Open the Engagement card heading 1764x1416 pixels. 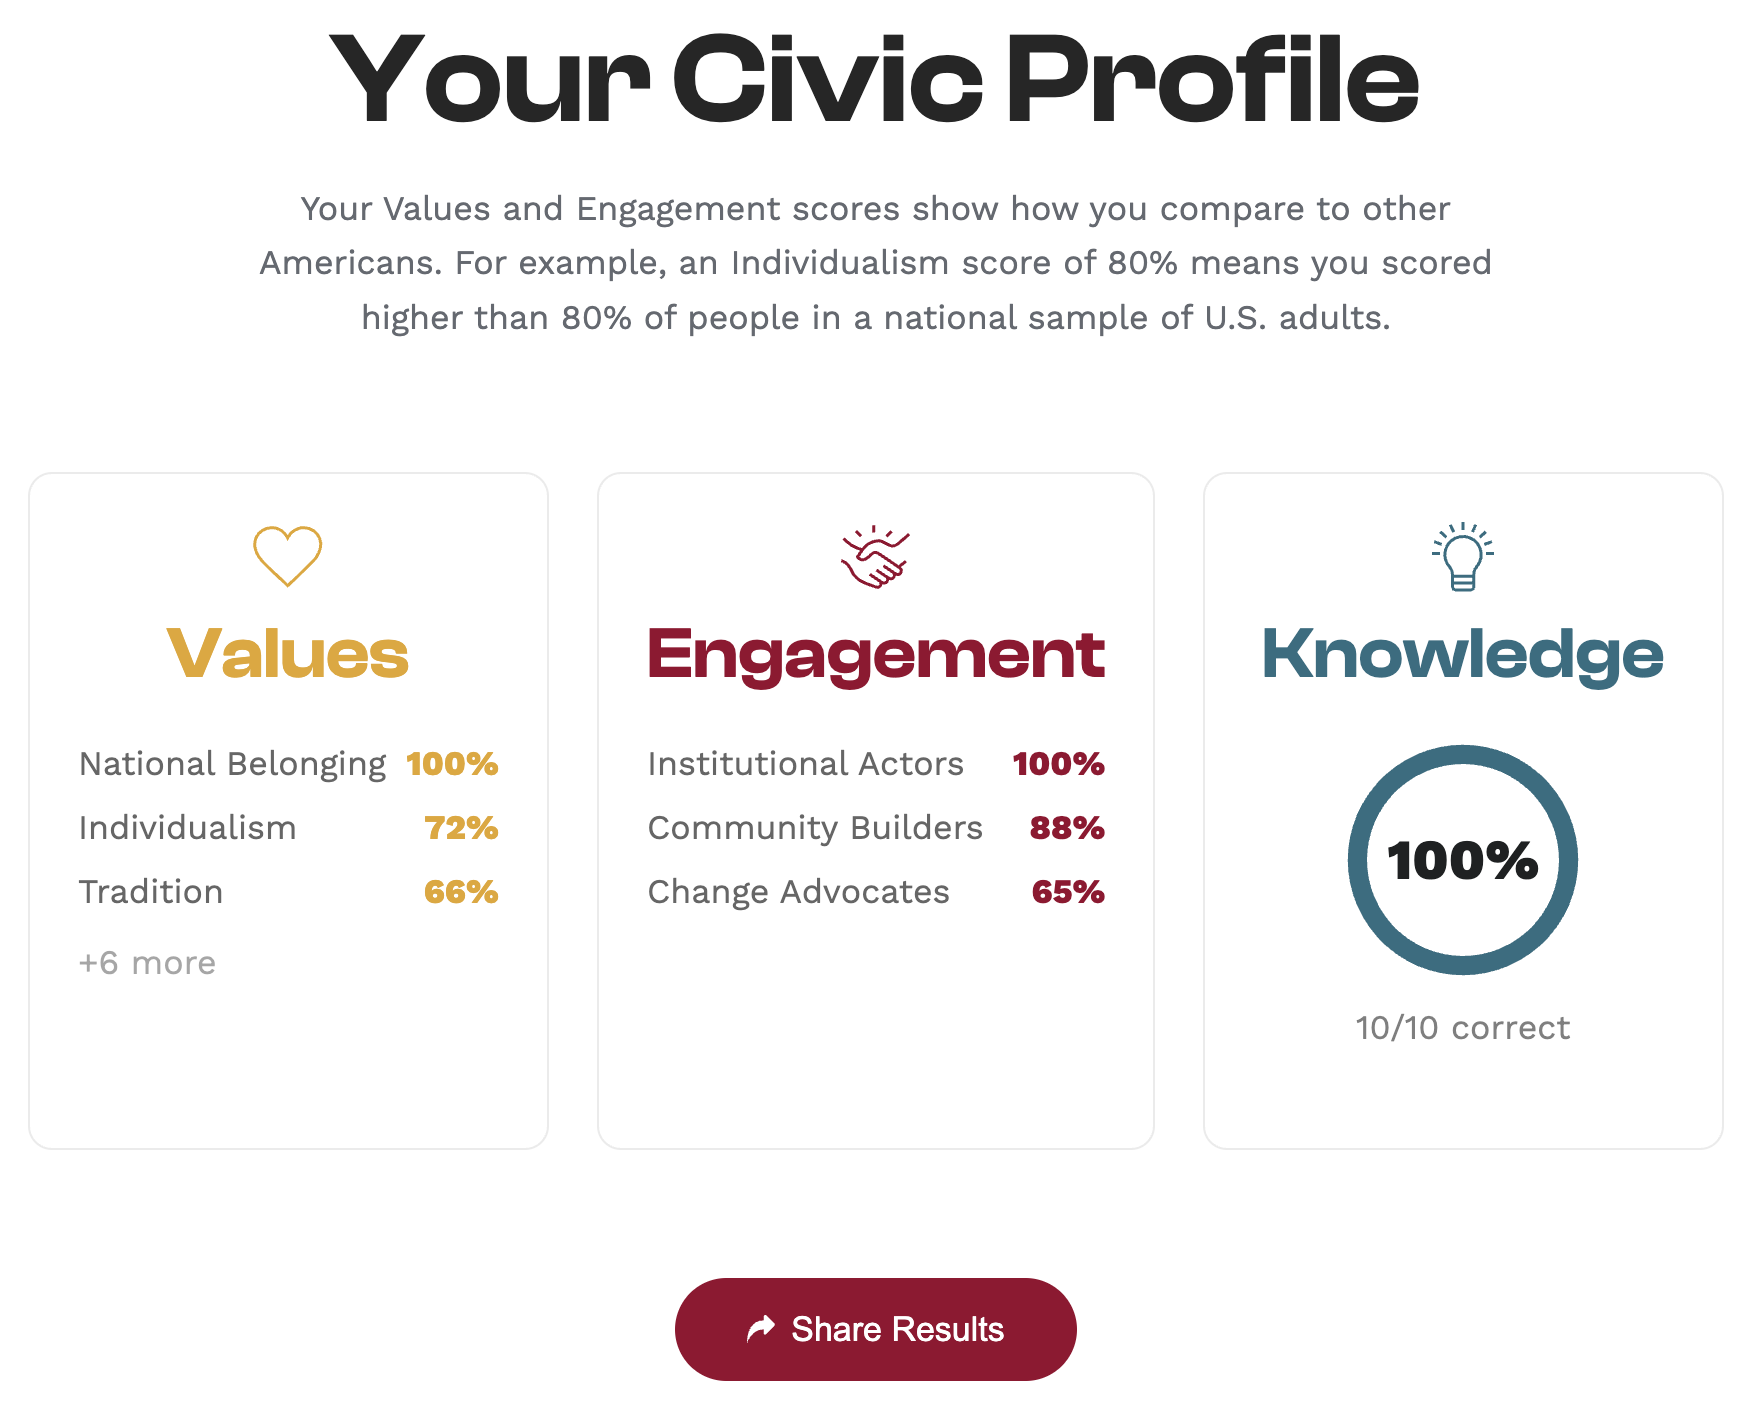[876, 655]
